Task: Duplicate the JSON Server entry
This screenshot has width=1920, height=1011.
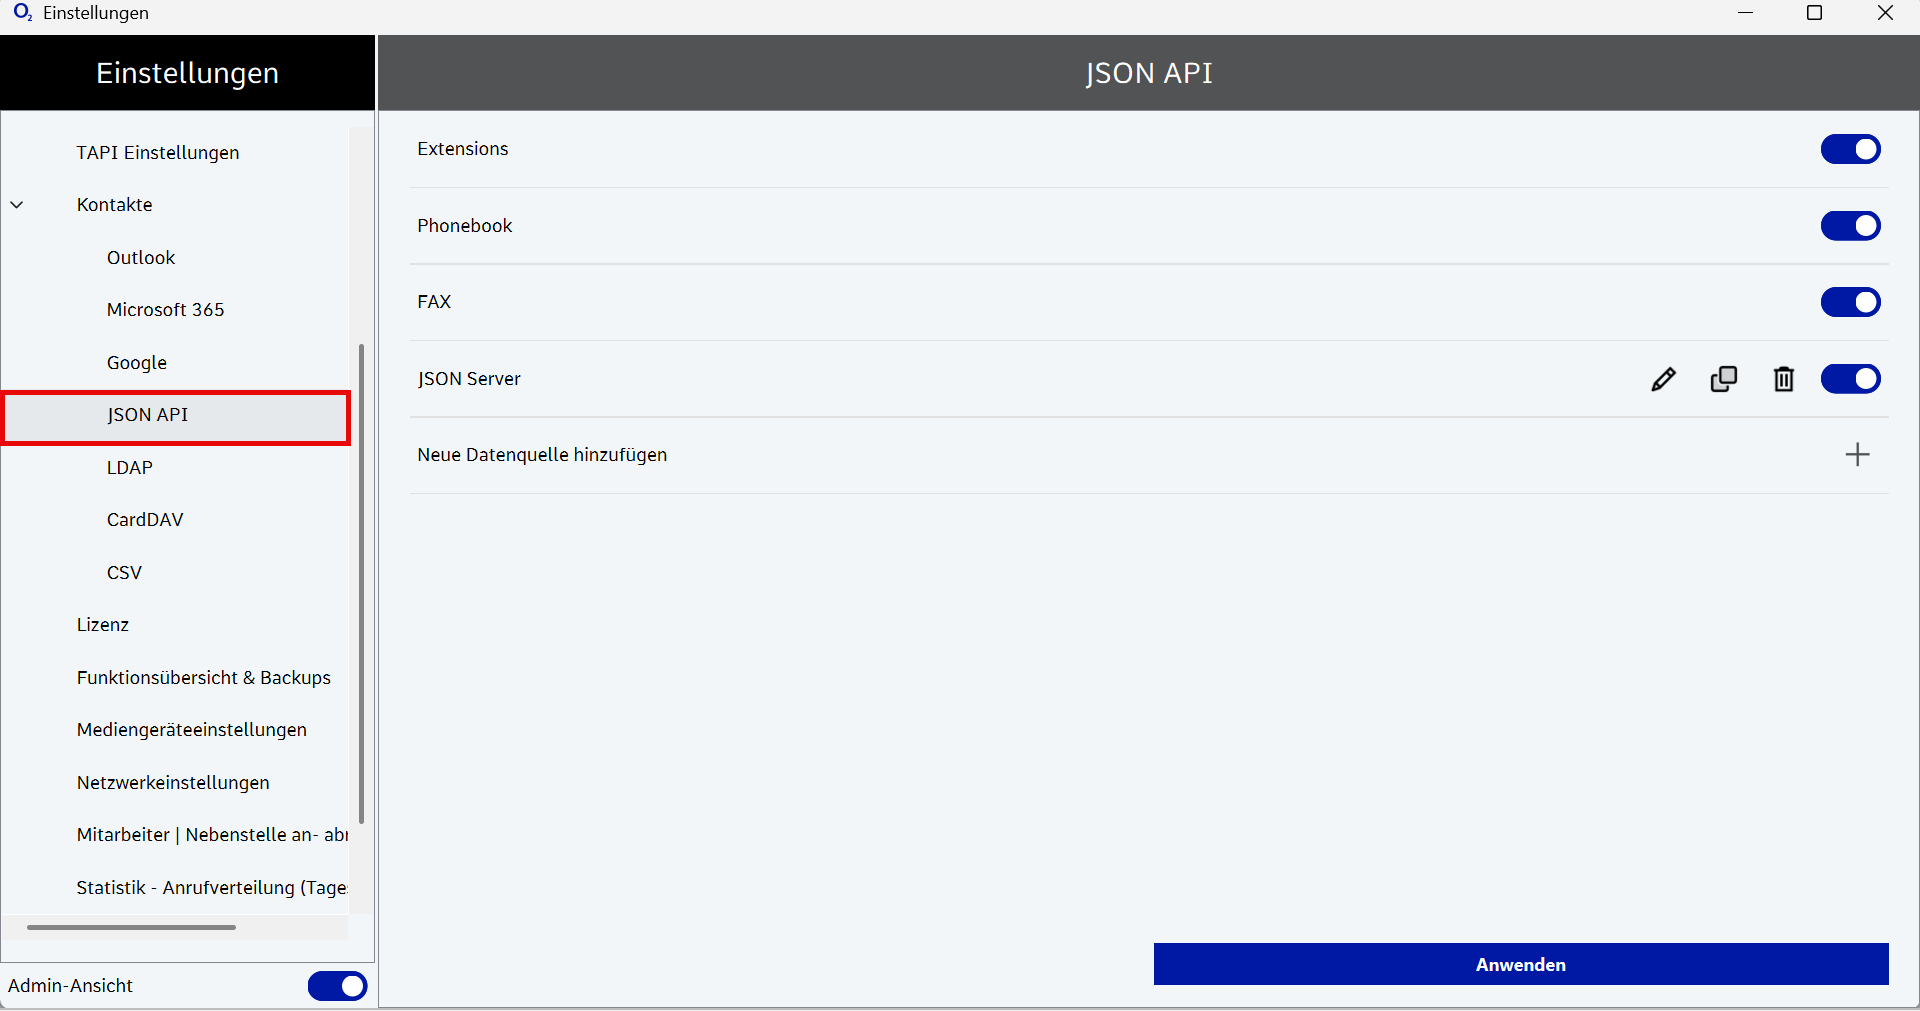Action: pos(1723,379)
